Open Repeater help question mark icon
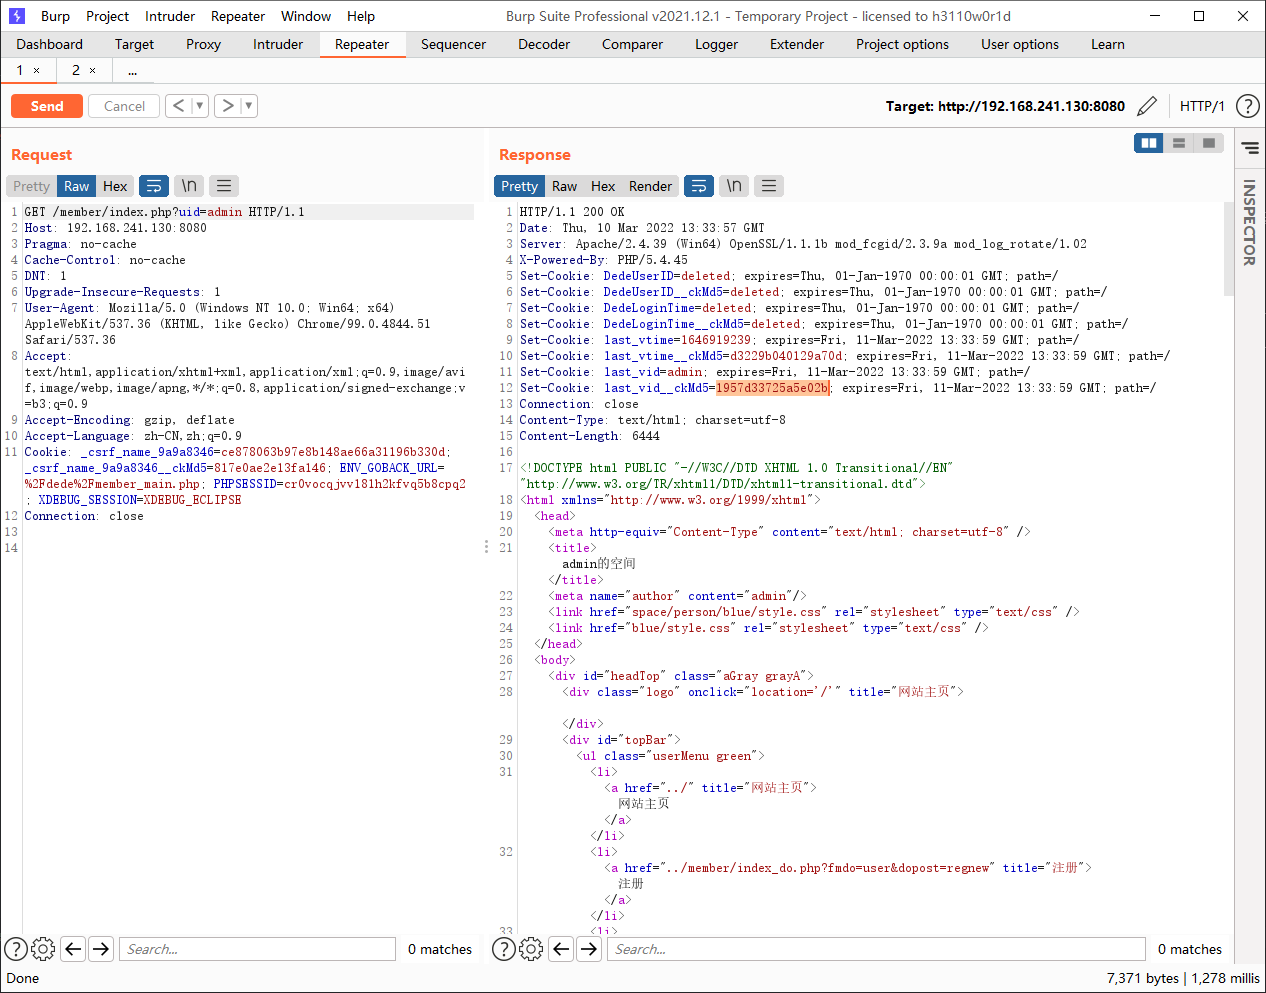 [1247, 106]
